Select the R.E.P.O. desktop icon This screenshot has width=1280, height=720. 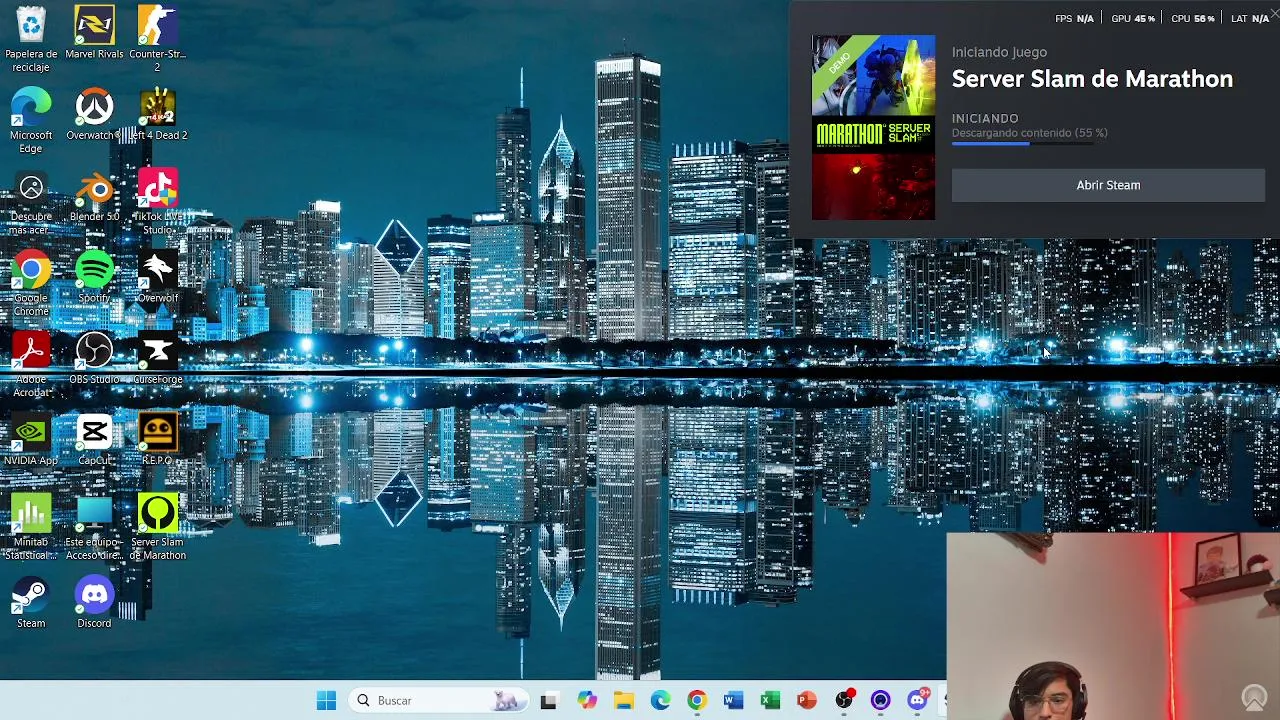(x=157, y=440)
